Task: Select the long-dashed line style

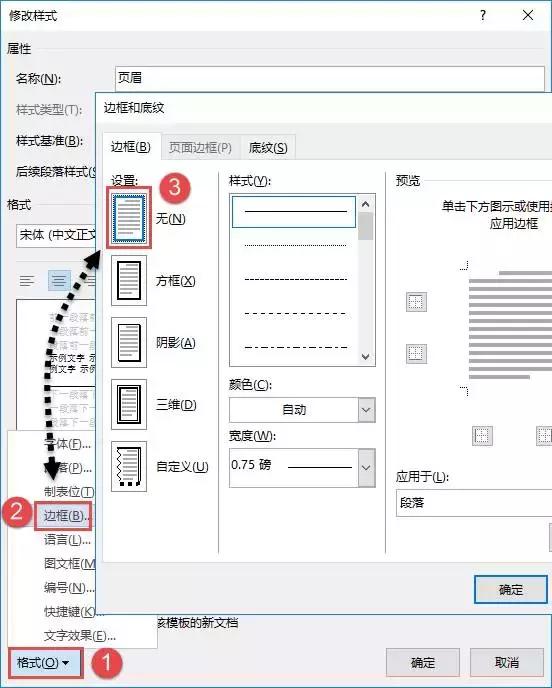Action: 295,313
